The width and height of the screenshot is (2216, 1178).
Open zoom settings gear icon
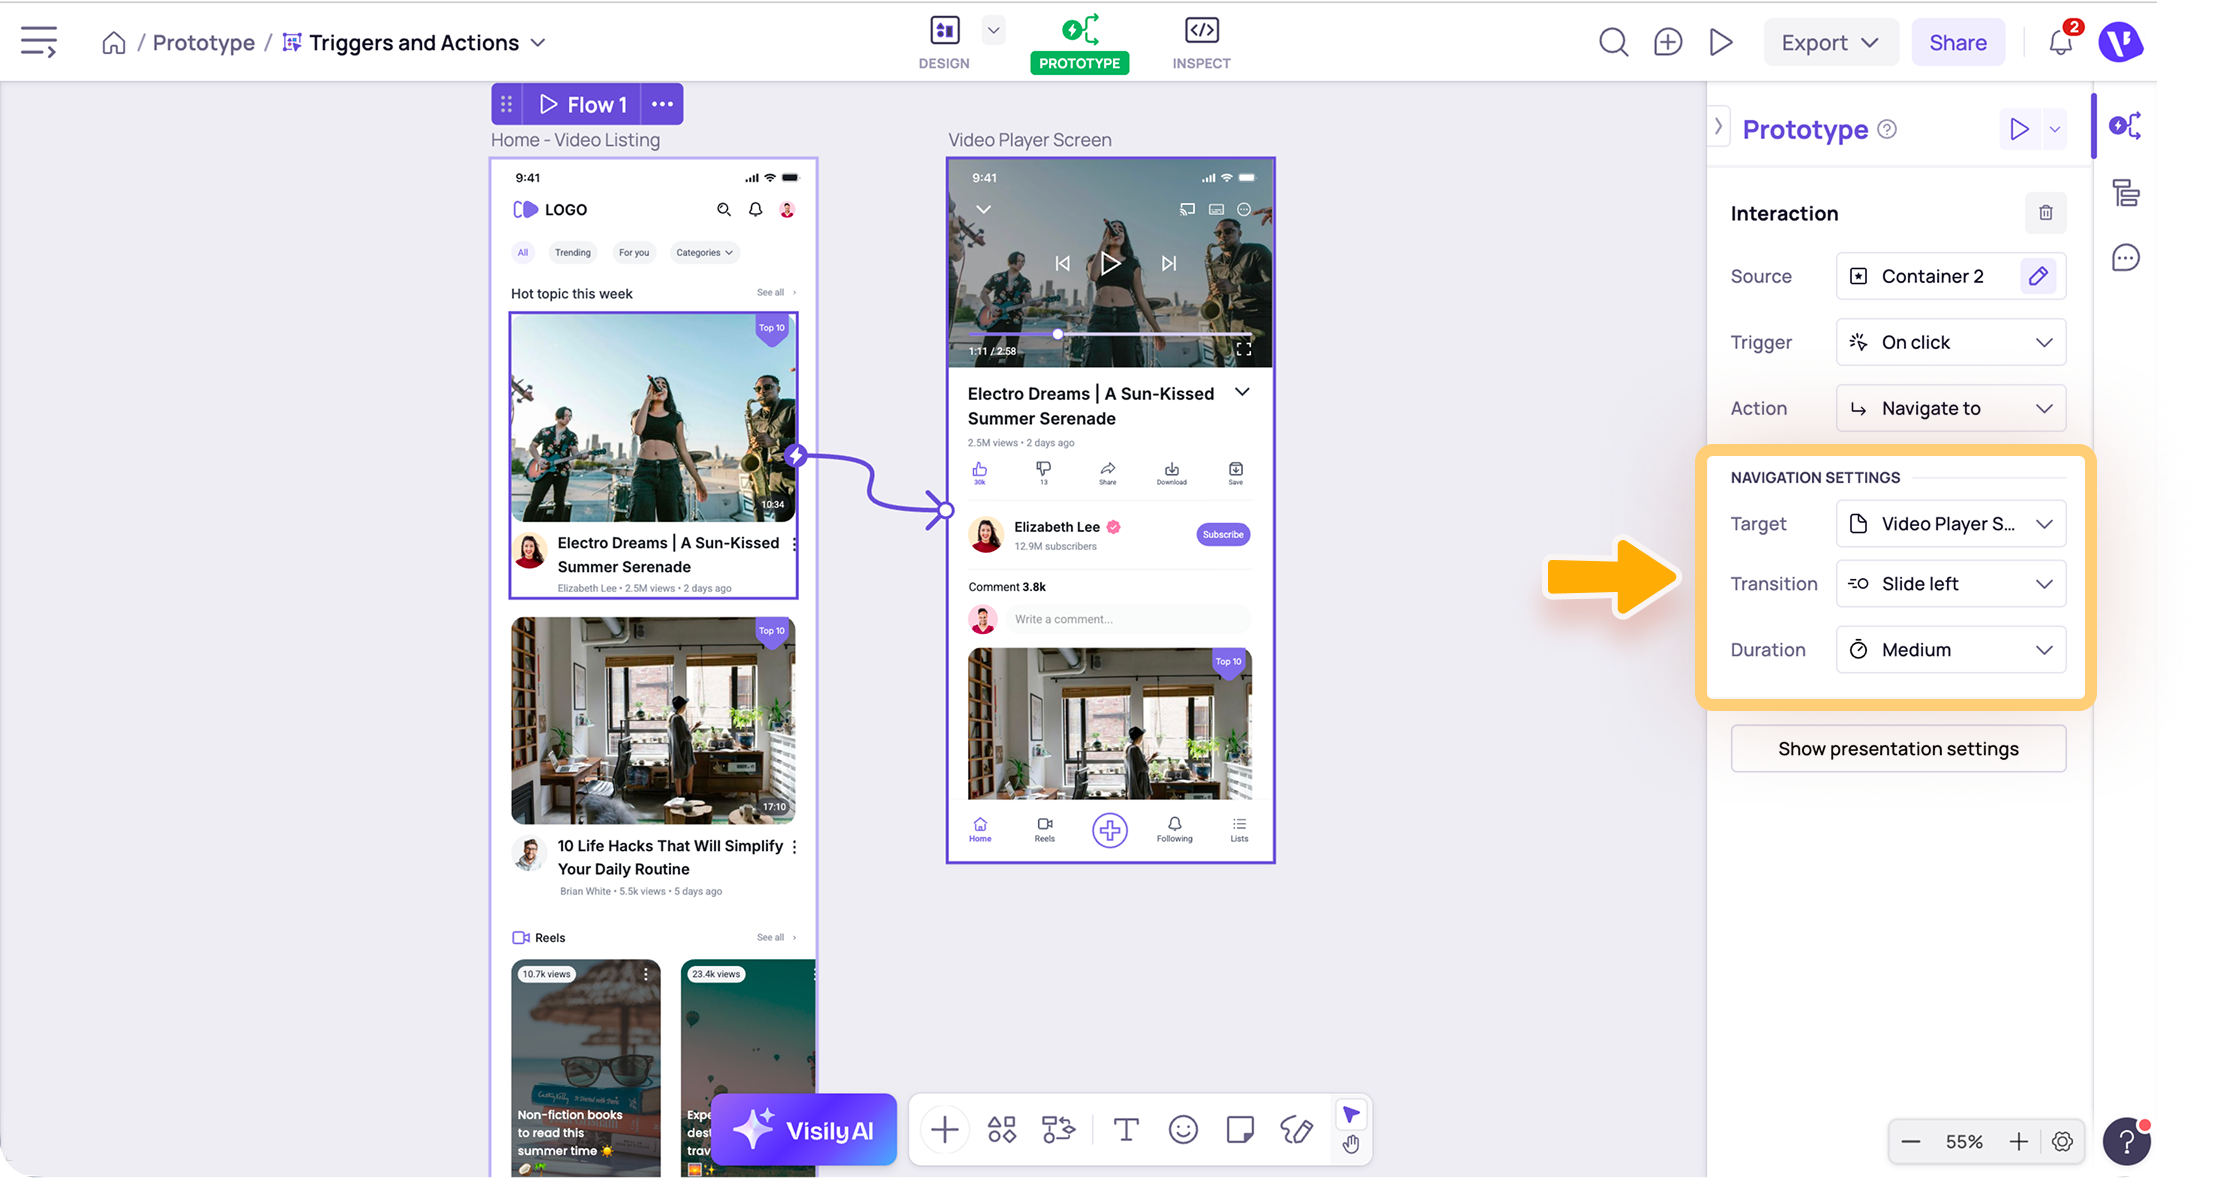(2062, 1142)
